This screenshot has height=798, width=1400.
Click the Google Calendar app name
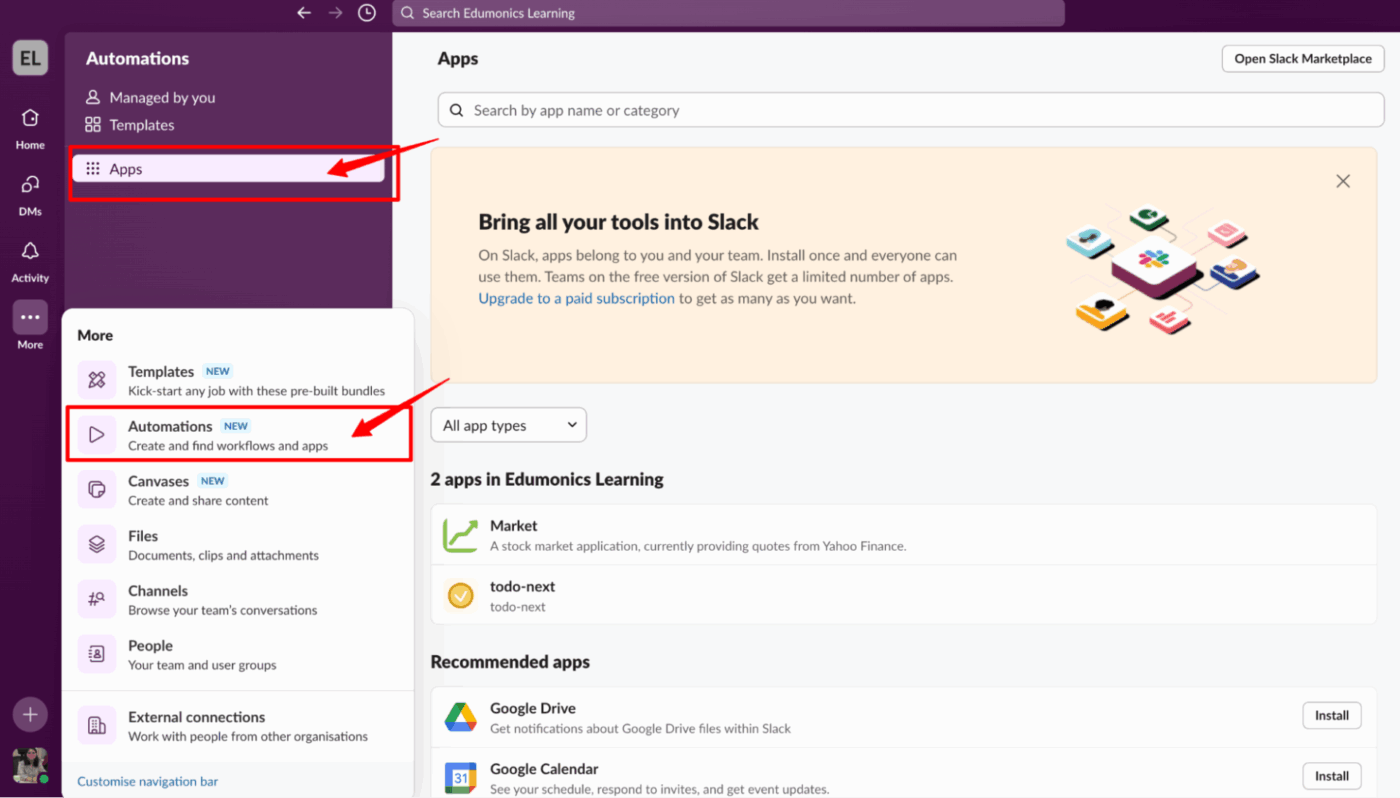(544, 769)
